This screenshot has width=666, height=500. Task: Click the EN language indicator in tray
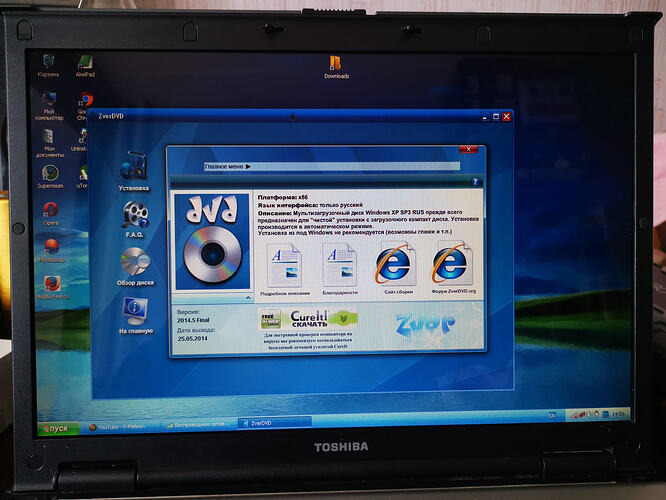point(552,415)
